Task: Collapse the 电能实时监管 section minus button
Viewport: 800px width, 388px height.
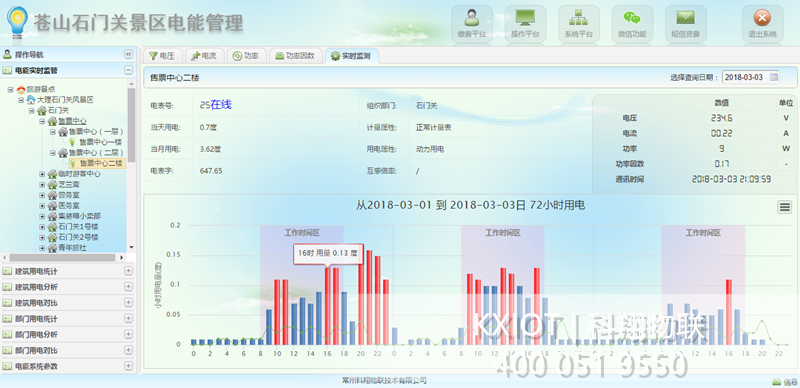Action: (x=128, y=70)
